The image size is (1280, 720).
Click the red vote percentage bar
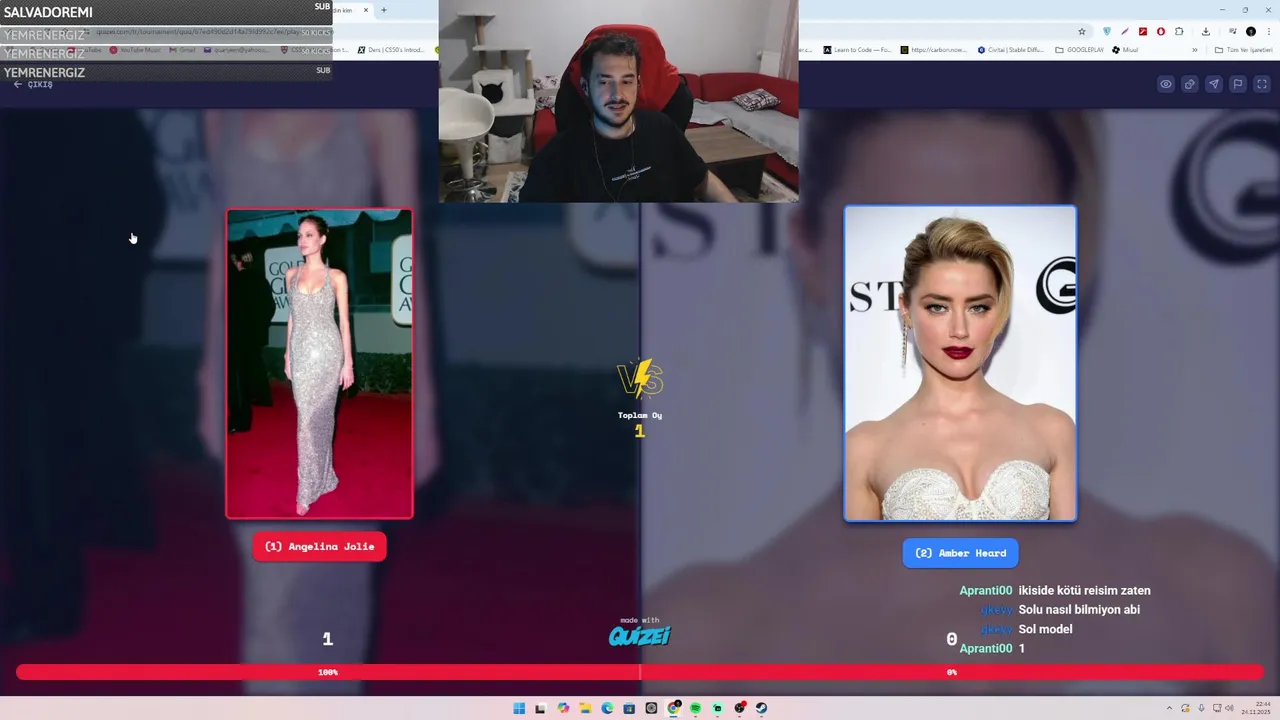pos(640,672)
